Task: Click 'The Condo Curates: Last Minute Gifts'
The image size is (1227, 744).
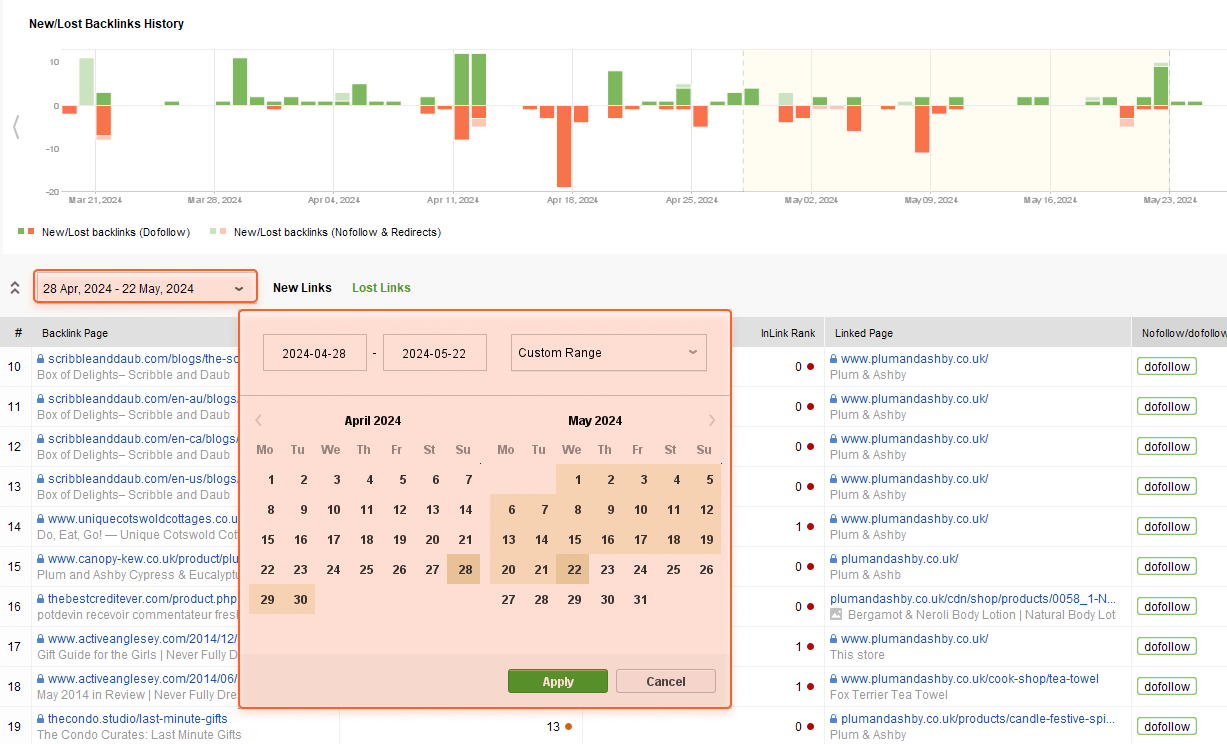Action: pyautogui.click(x=139, y=735)
